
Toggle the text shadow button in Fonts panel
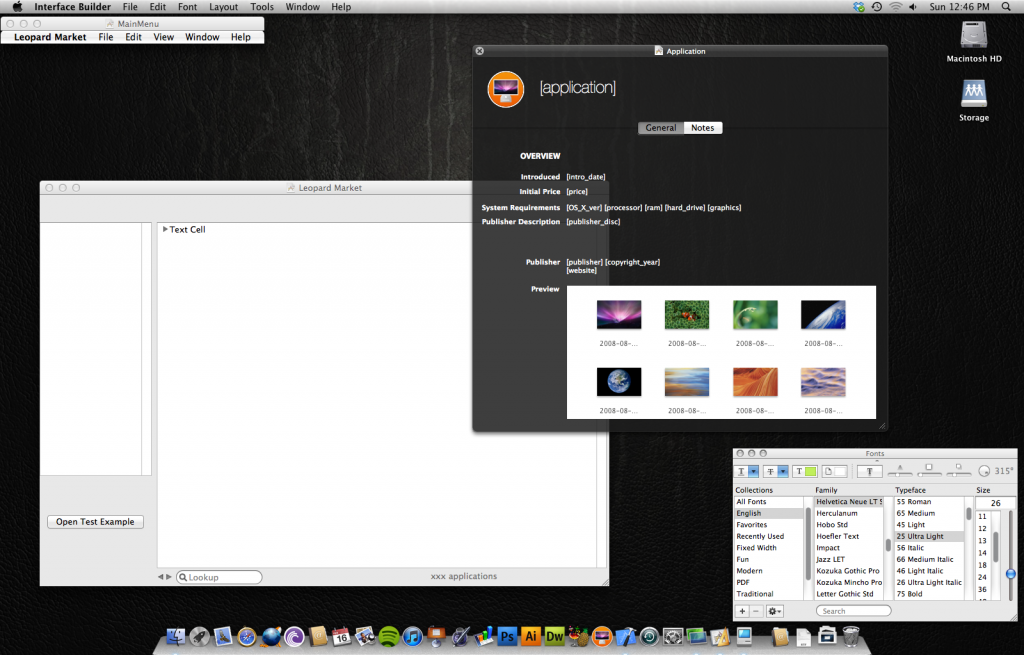(869, 471)
